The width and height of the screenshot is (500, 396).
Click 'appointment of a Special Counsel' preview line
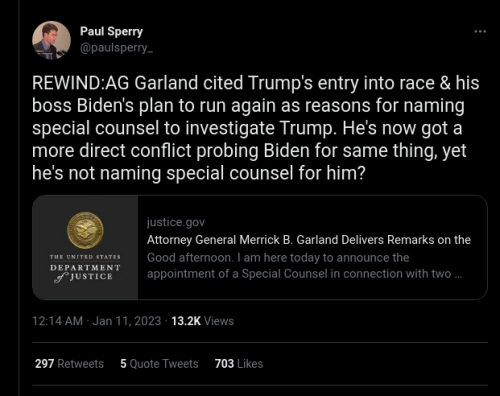[x=304, y=274]
